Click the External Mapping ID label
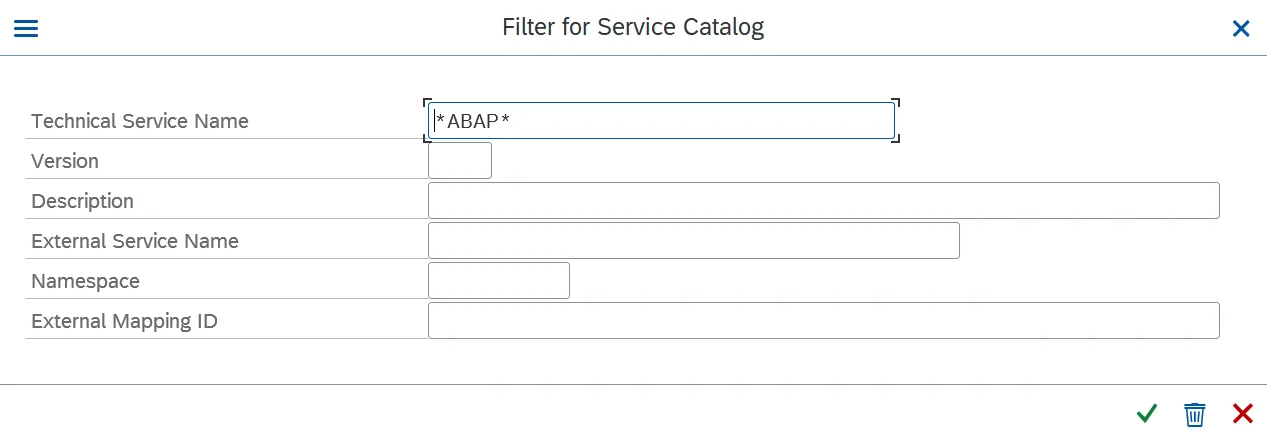 click(124, 321)
